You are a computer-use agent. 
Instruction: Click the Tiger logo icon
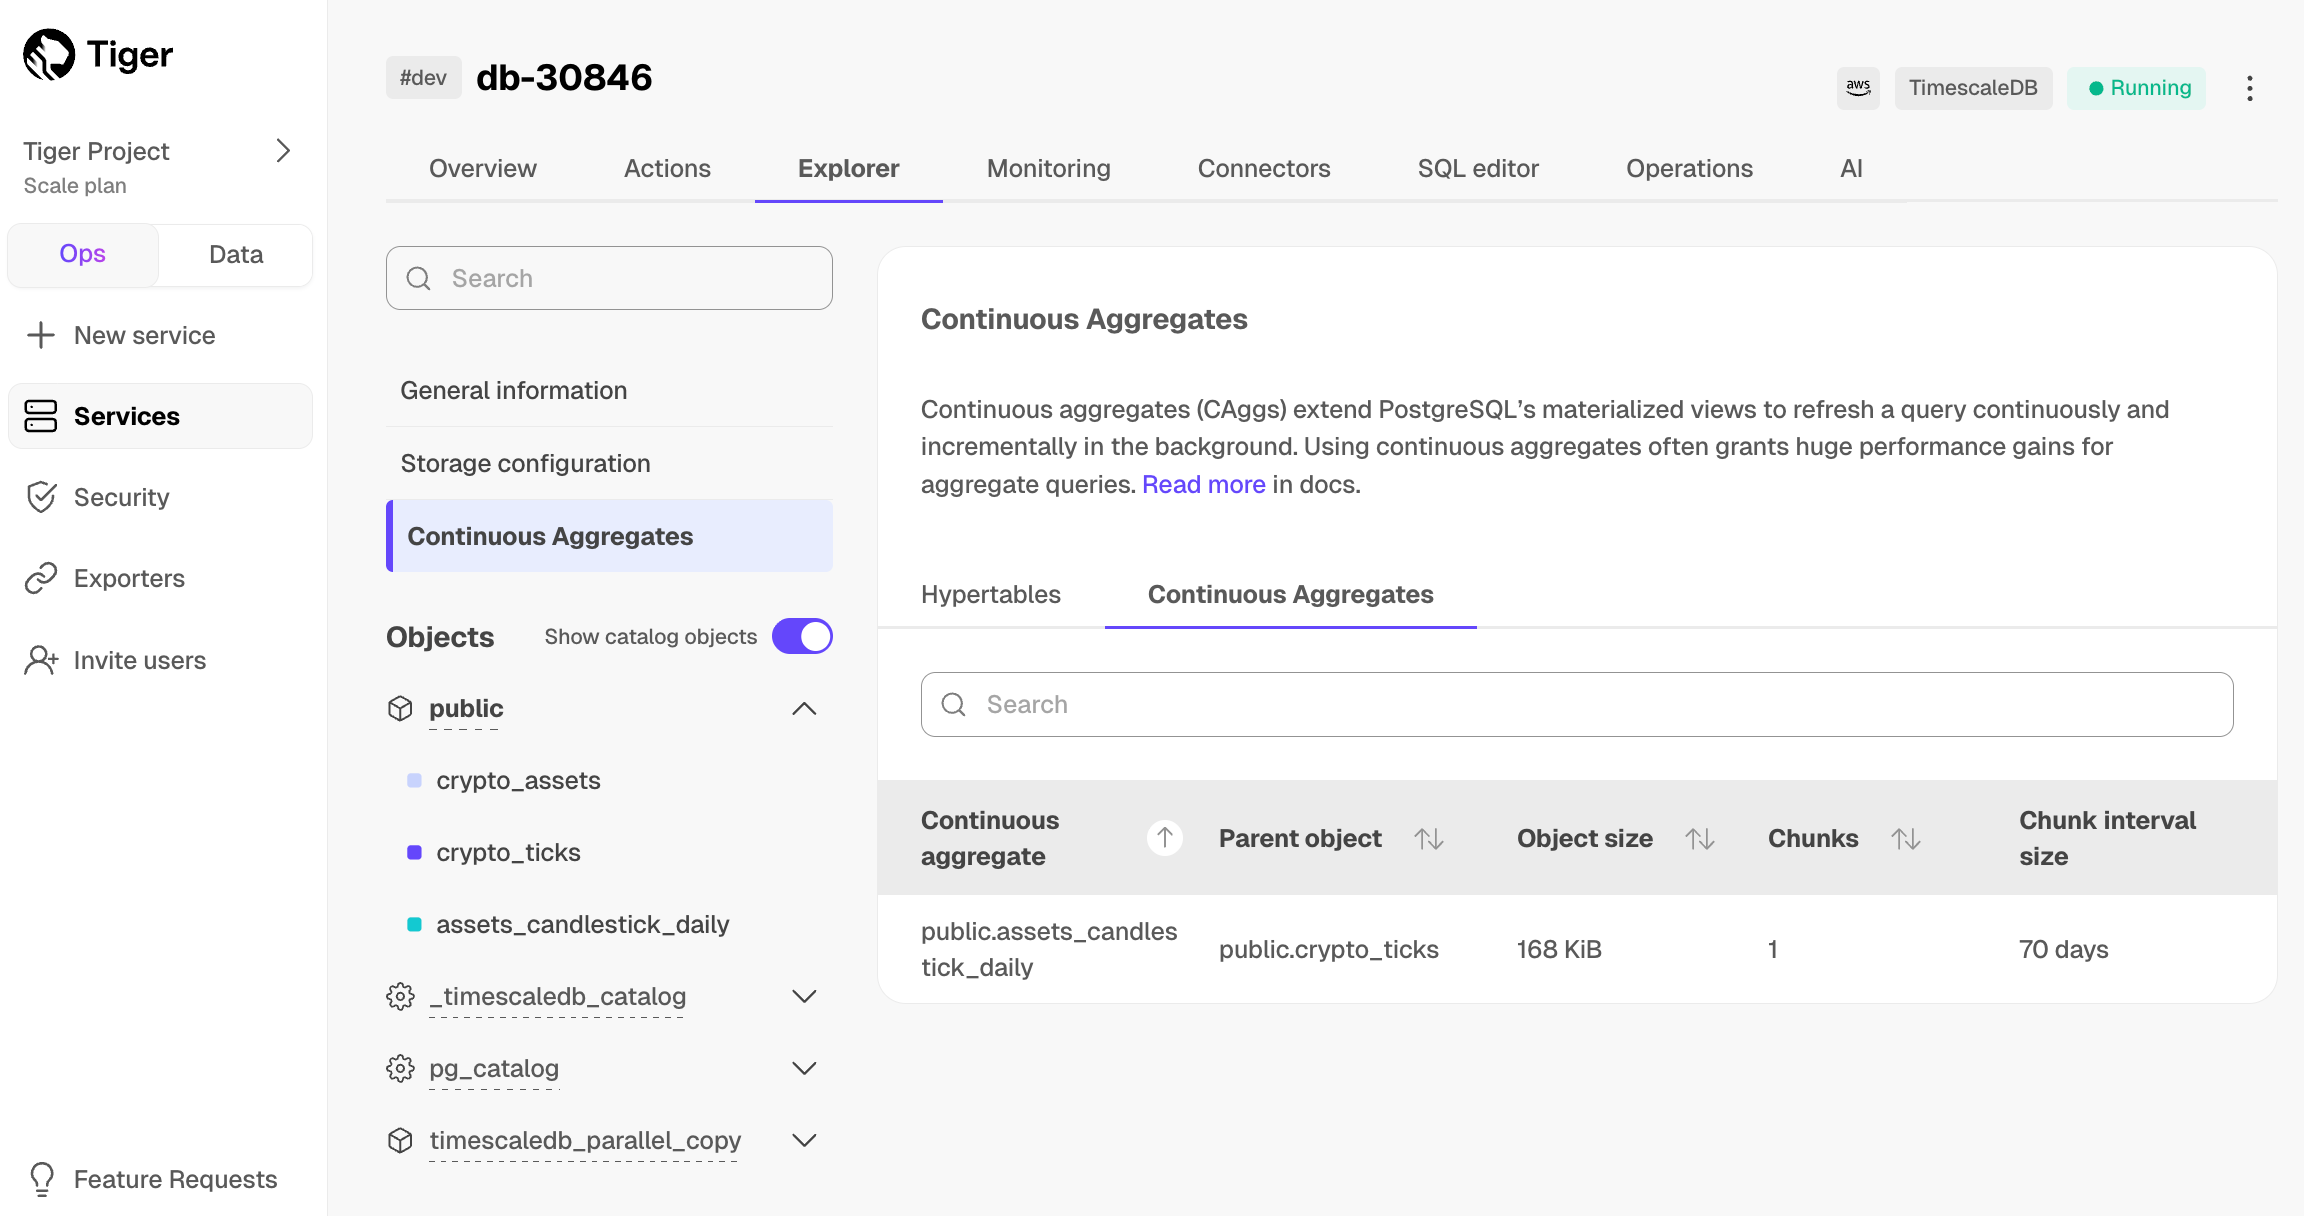[48, 54]
